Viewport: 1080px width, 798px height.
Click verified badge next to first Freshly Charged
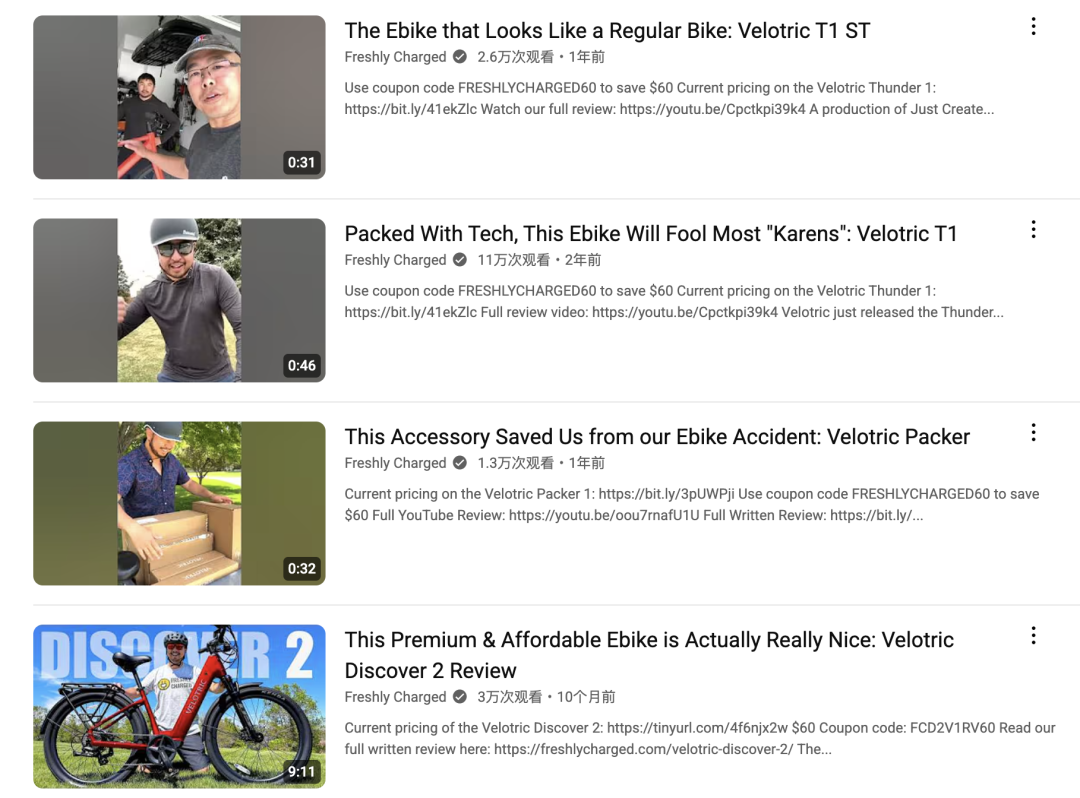[x=460, y=57]
